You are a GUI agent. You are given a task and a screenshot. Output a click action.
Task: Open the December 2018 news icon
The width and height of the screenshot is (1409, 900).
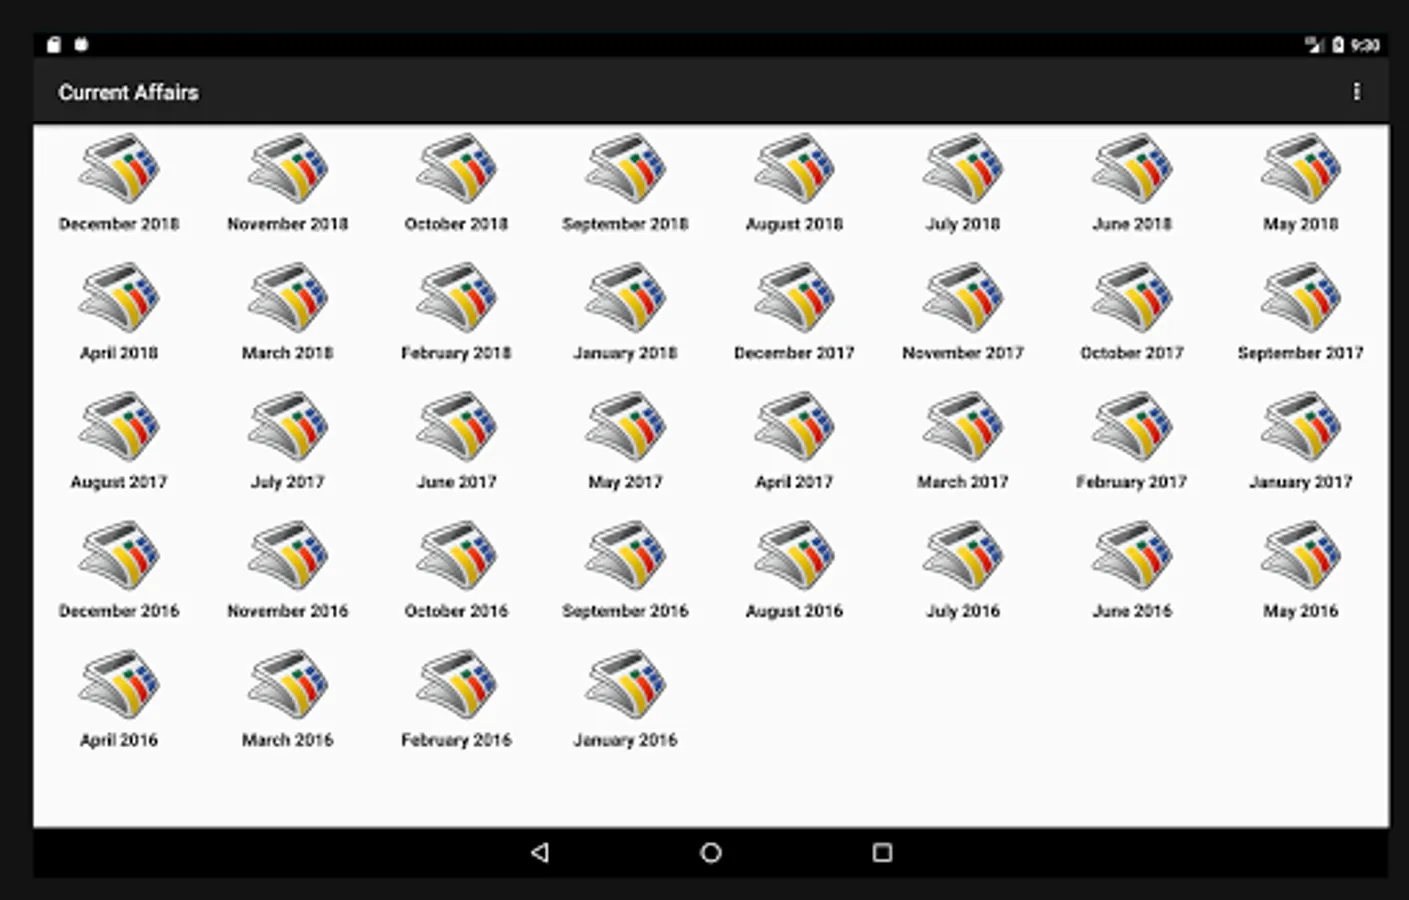tap(119, 169)
